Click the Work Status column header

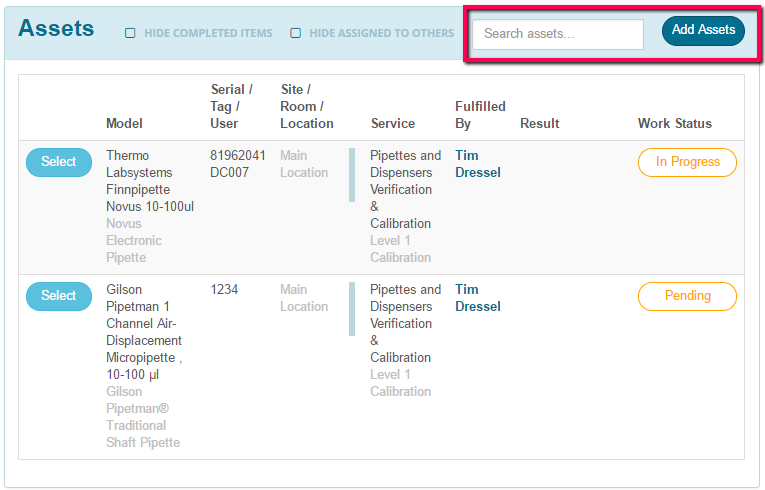pyautogui.click(x=675, y=123)
